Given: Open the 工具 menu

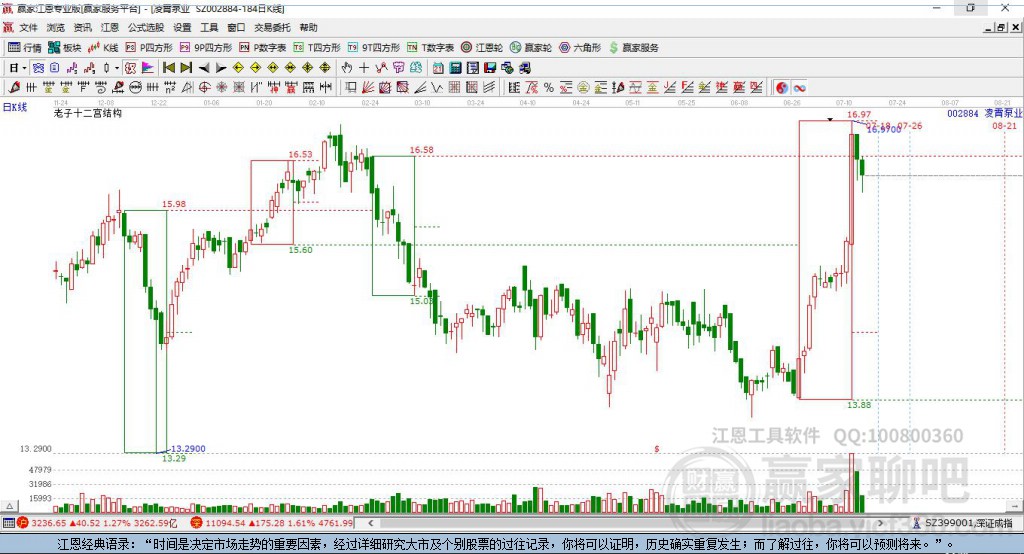Looking at the screenshot, I should pos(209,27).
